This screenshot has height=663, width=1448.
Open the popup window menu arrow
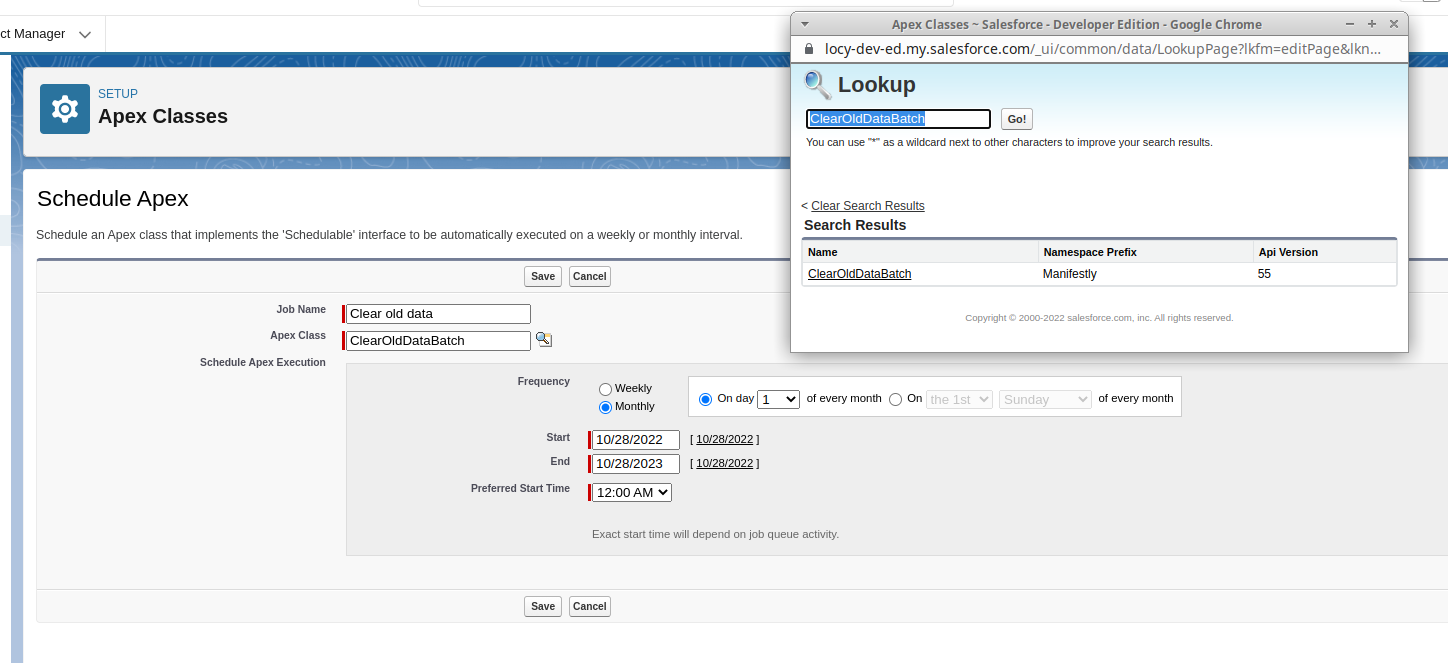coord(805,24)
